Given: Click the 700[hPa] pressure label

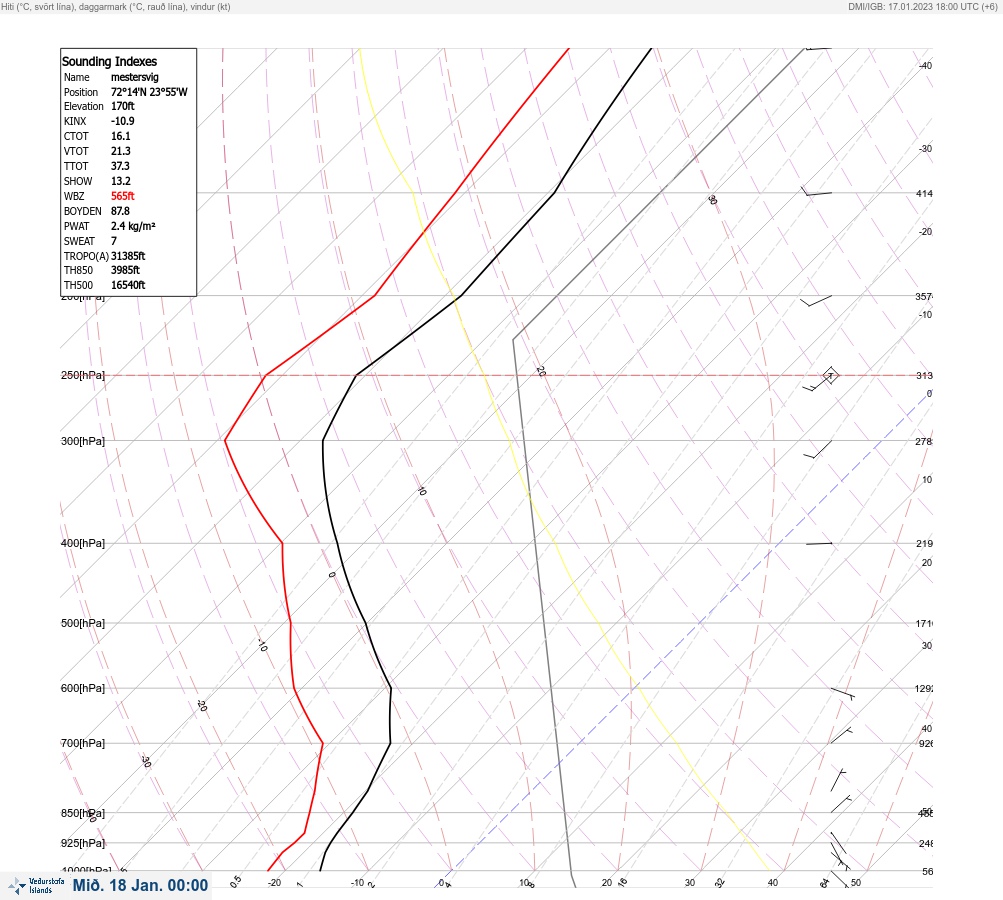Looking at the screenshot, I should click(83, 743).
